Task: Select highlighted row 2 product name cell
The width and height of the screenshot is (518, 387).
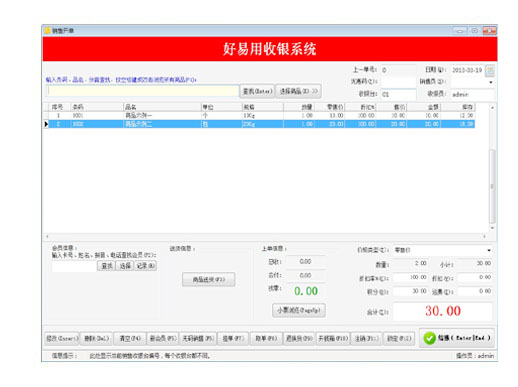Action: coord(162,124)
